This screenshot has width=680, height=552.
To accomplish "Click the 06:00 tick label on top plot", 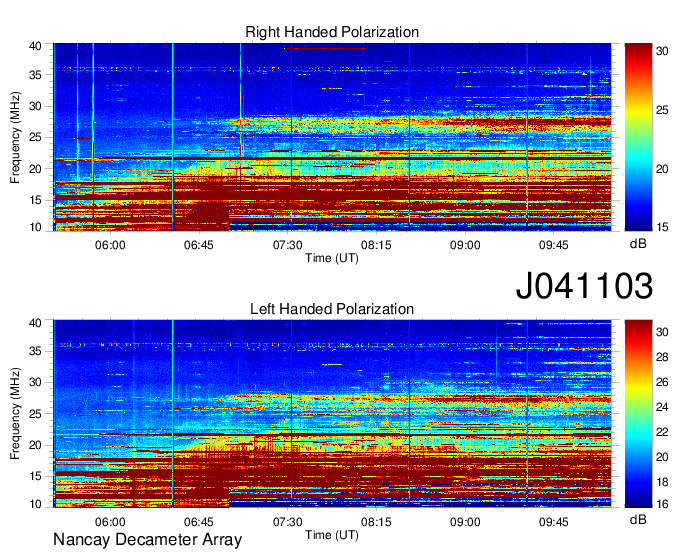I will pos(110,245).
